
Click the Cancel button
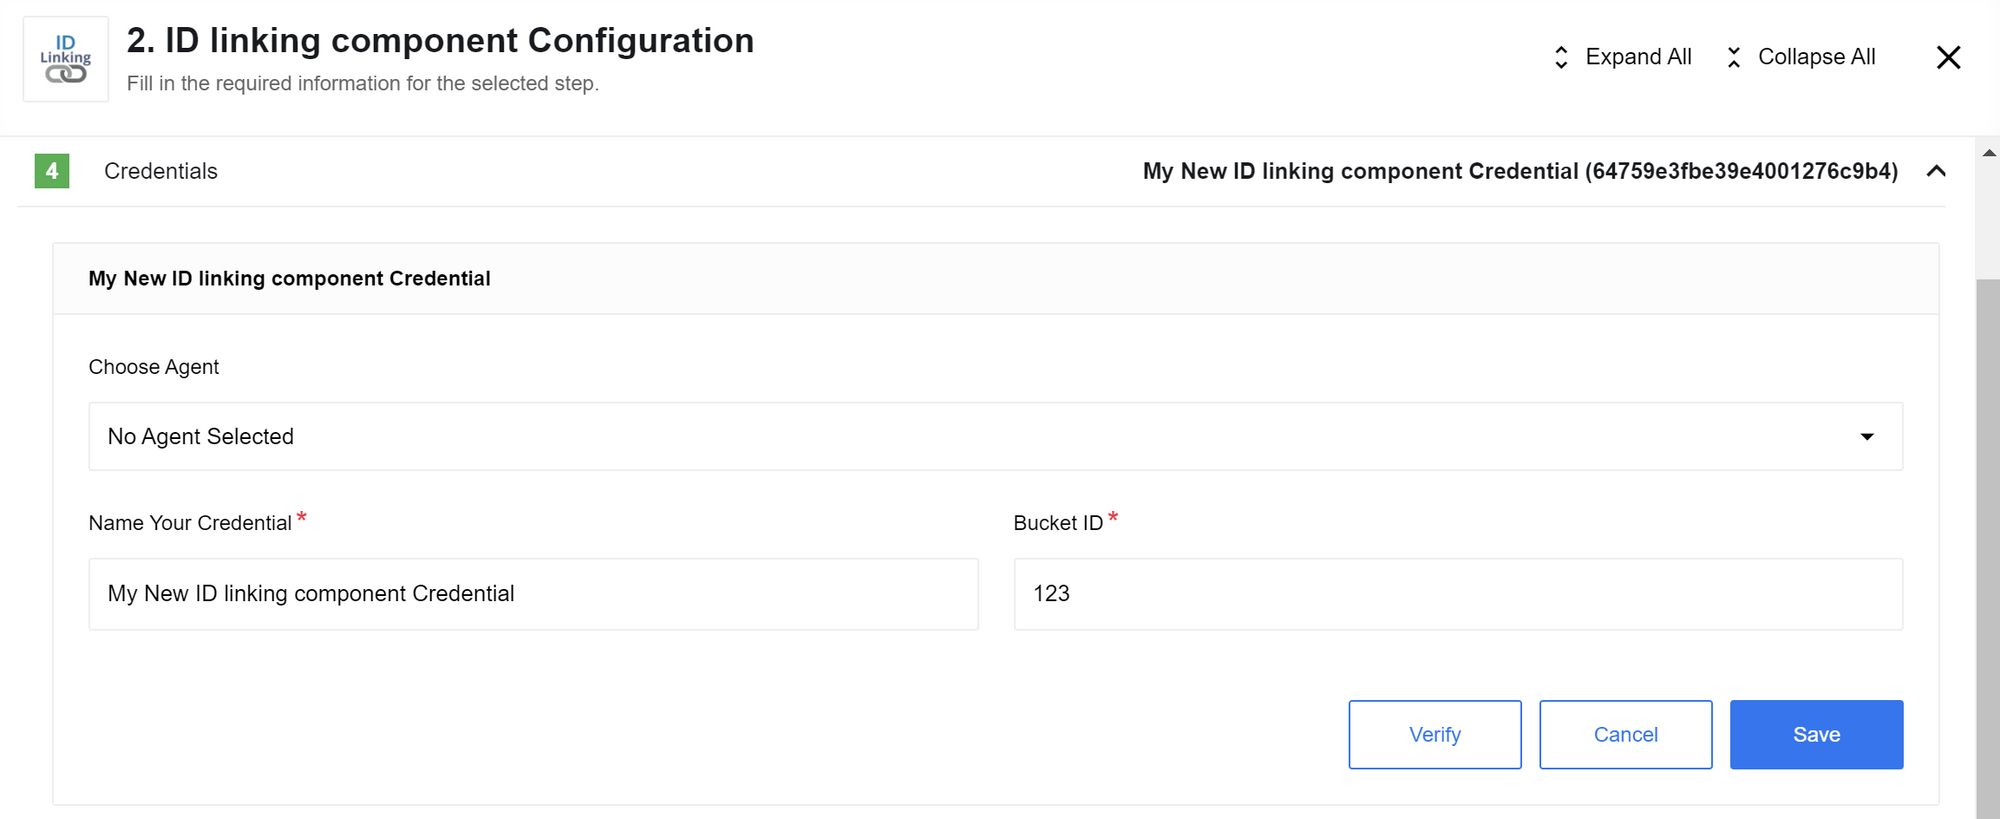coord(1625,735)
